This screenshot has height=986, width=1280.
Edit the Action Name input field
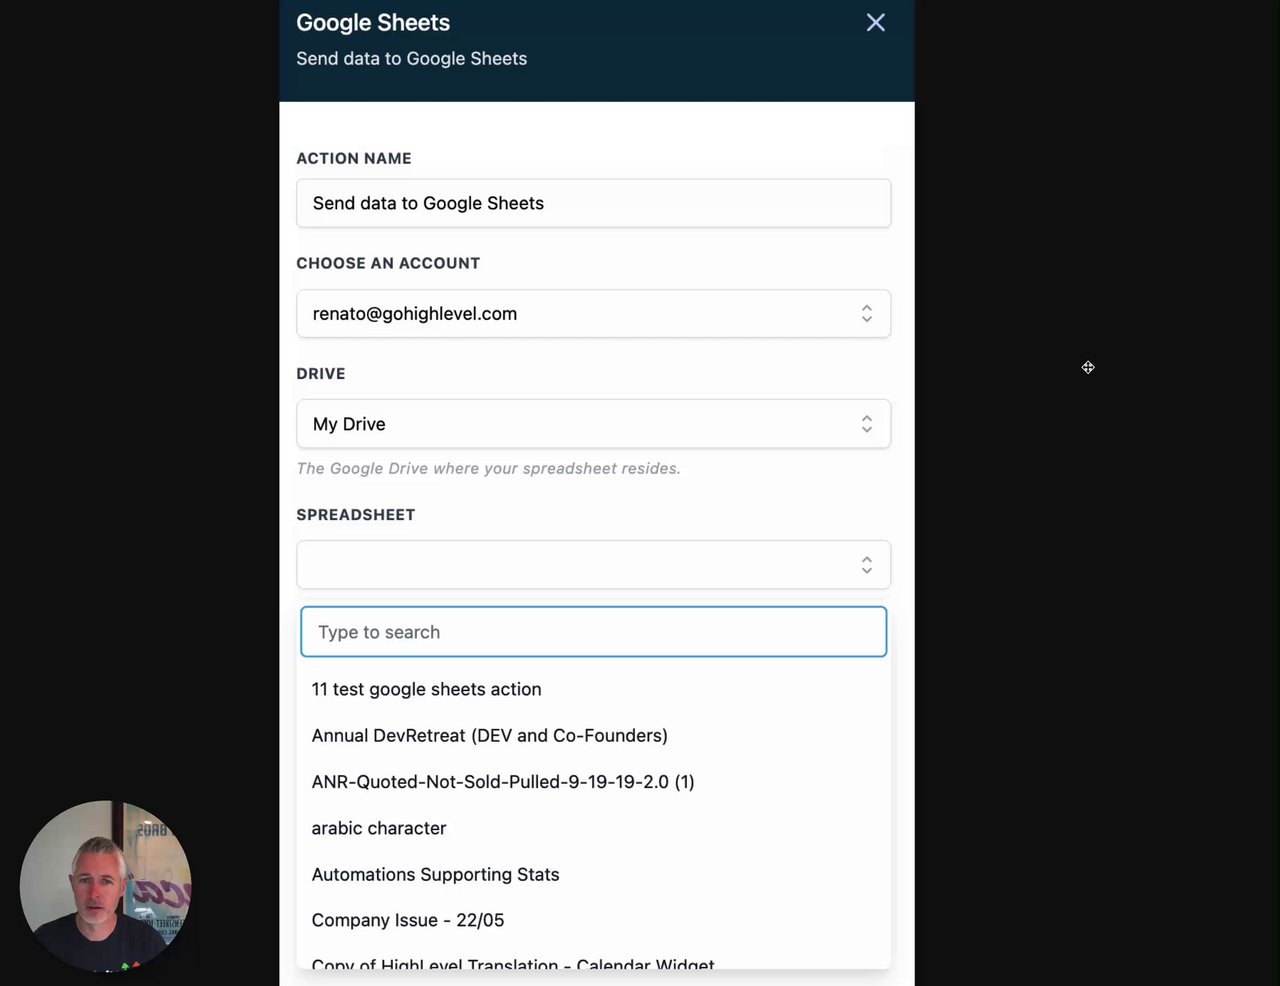click(x=593, y=203)
